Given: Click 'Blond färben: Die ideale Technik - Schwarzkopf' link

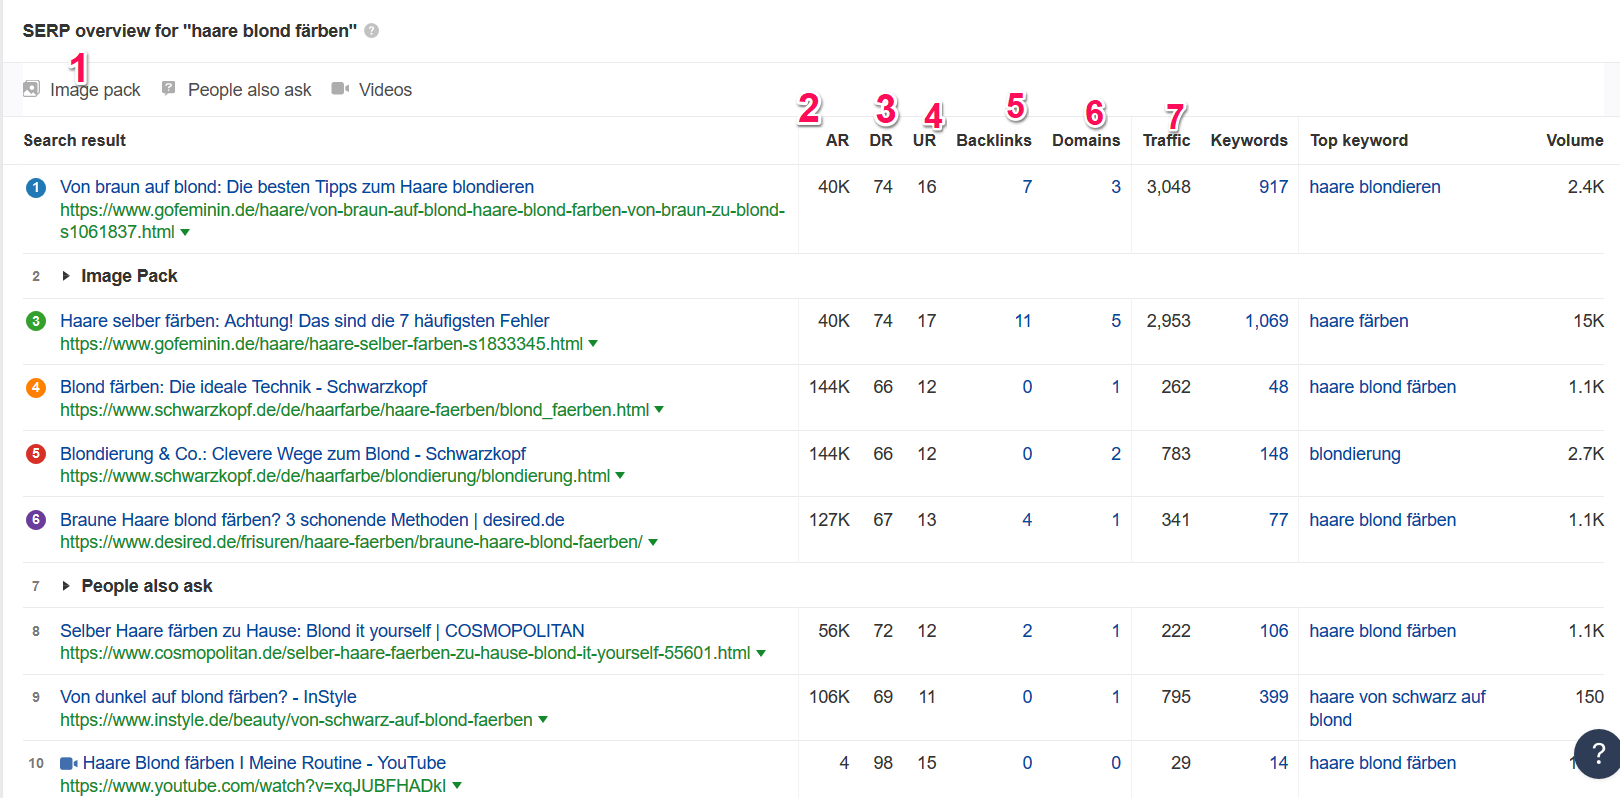Looking at the screenshot, I should 243,387.
